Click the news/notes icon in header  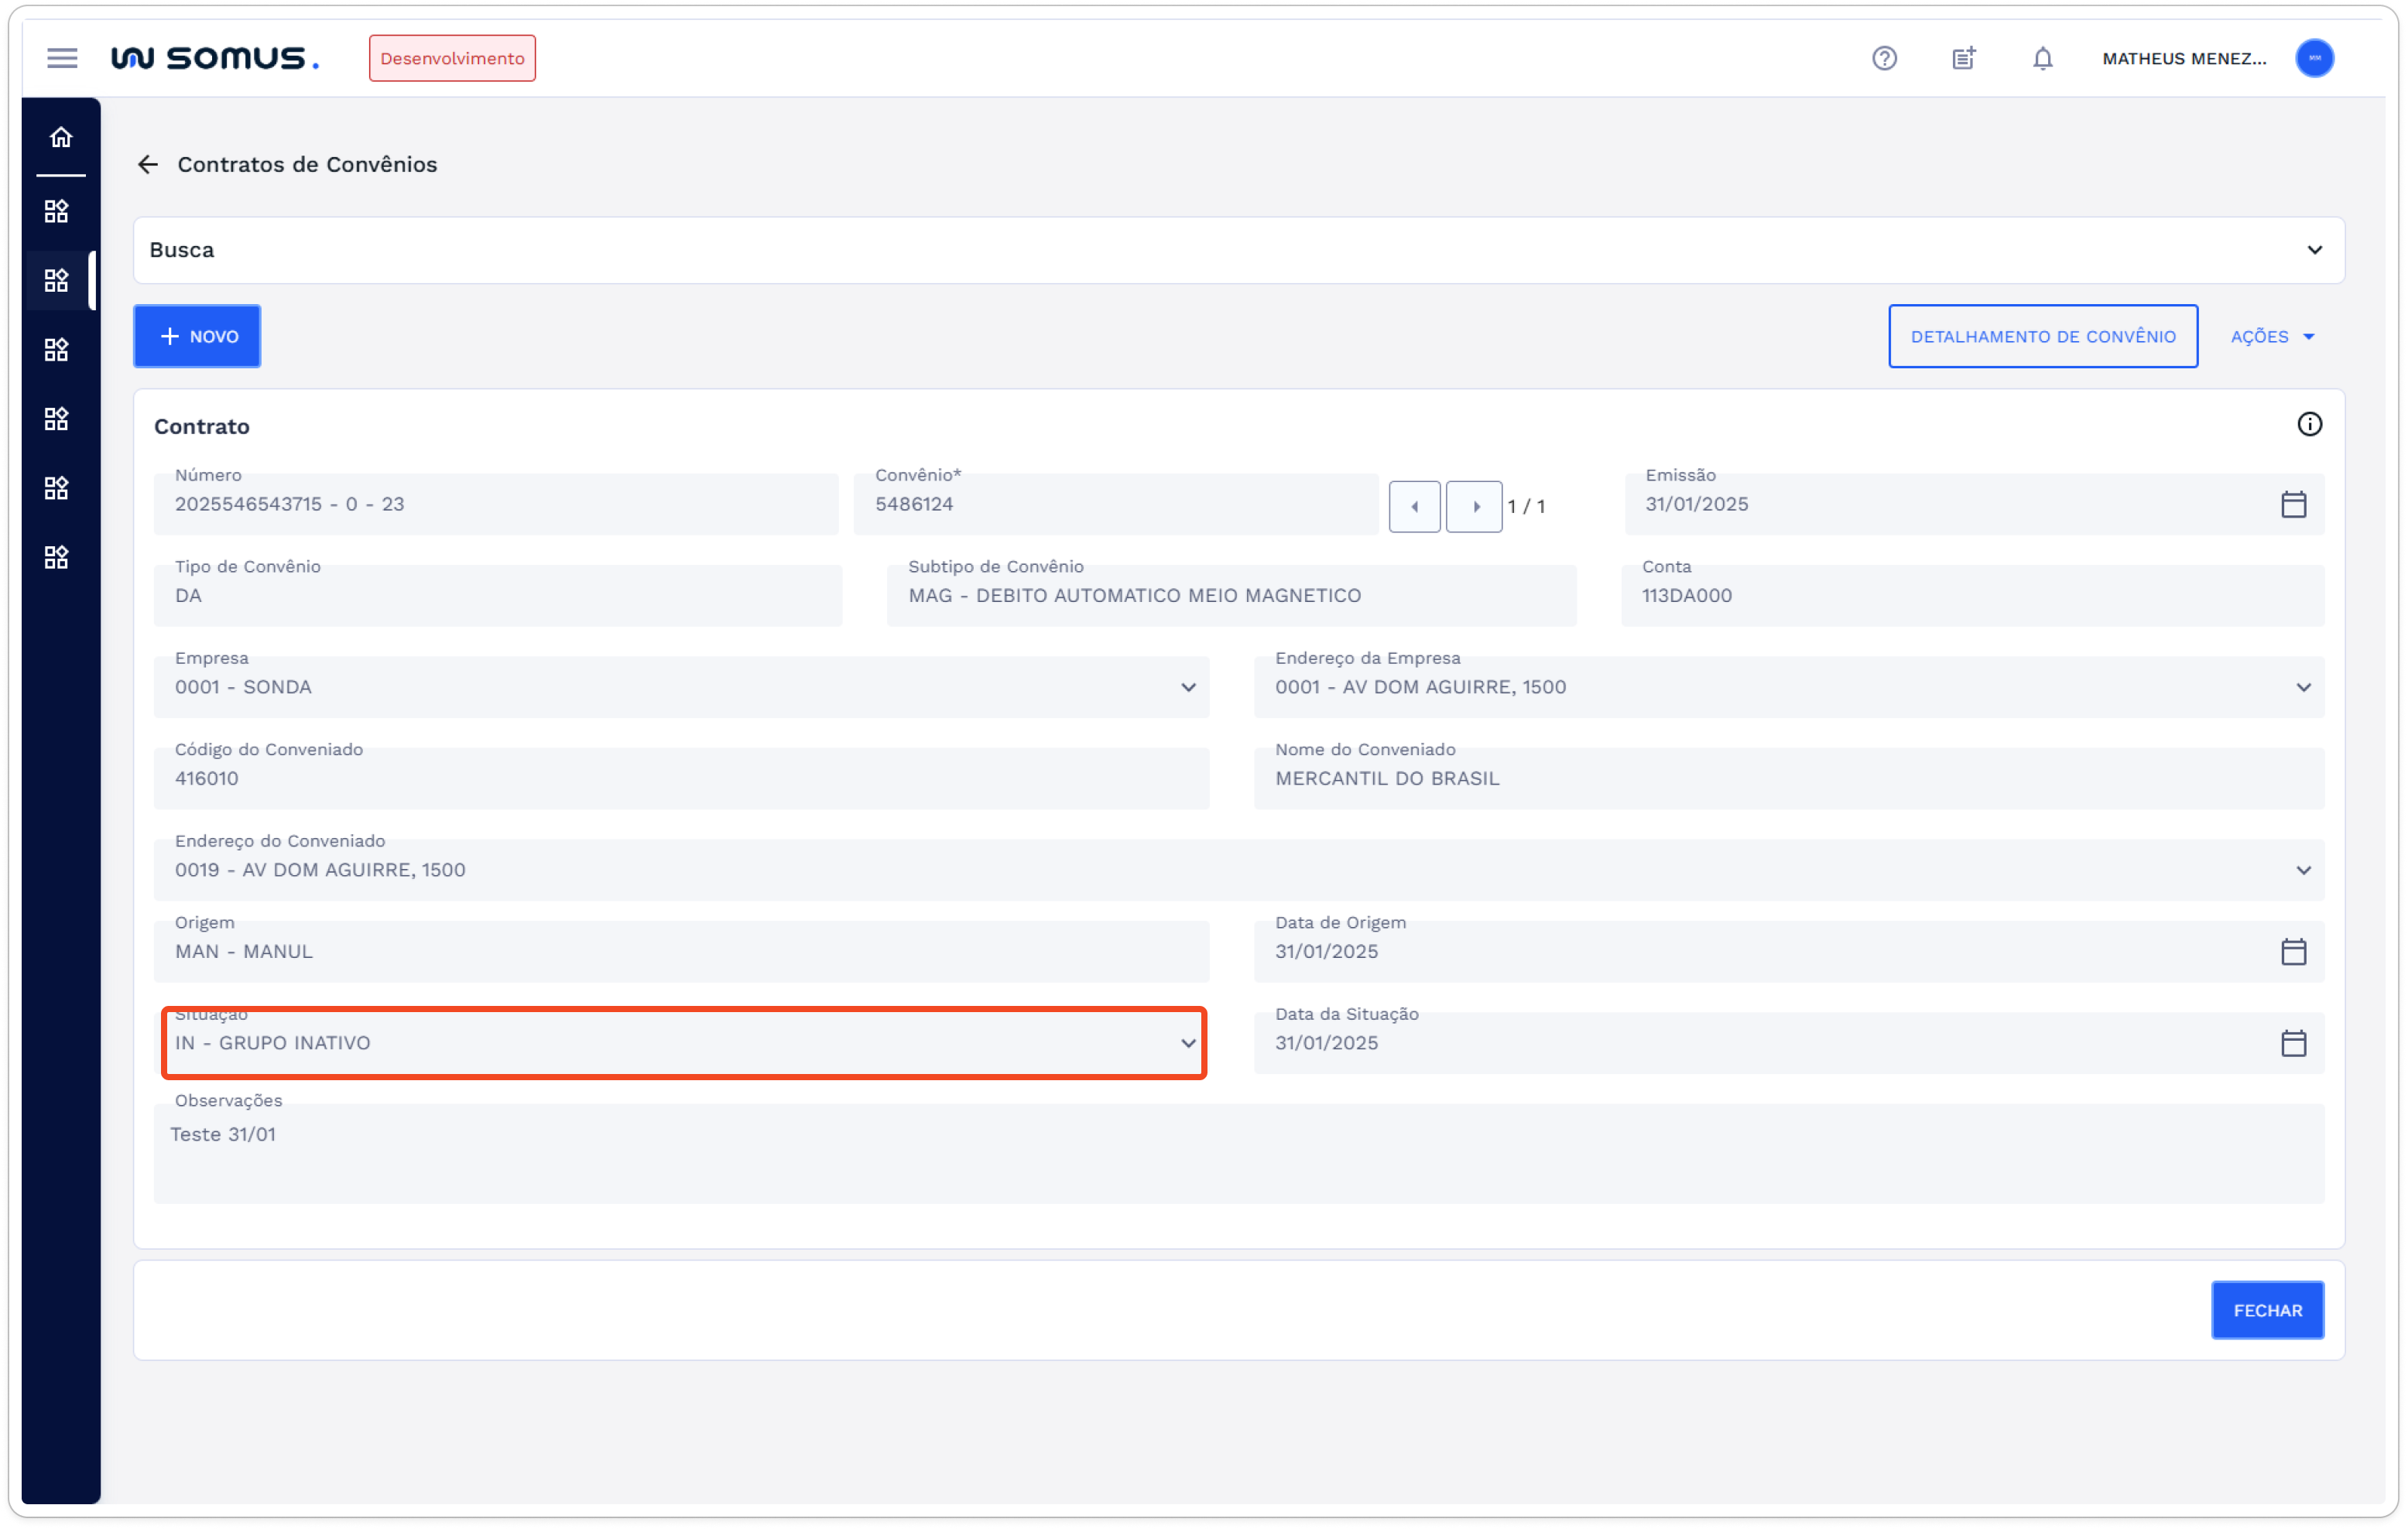[x=1963, y=58]
